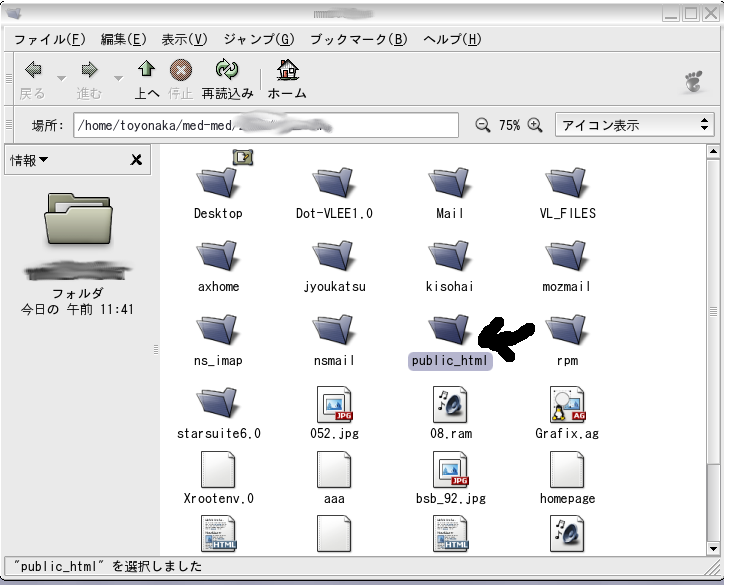Open the Back history dropdown arrow
The height and width of the screenshot is (588, 733).
(x=61, y=78)
